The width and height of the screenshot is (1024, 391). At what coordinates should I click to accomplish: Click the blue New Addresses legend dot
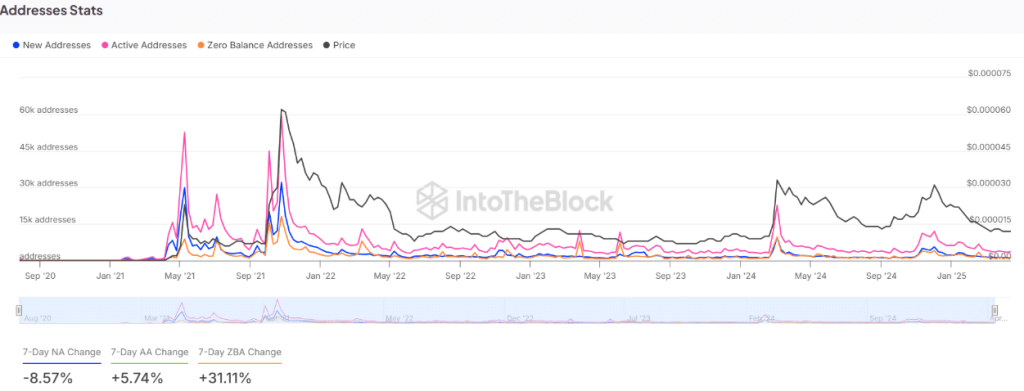tap(16, 45)
